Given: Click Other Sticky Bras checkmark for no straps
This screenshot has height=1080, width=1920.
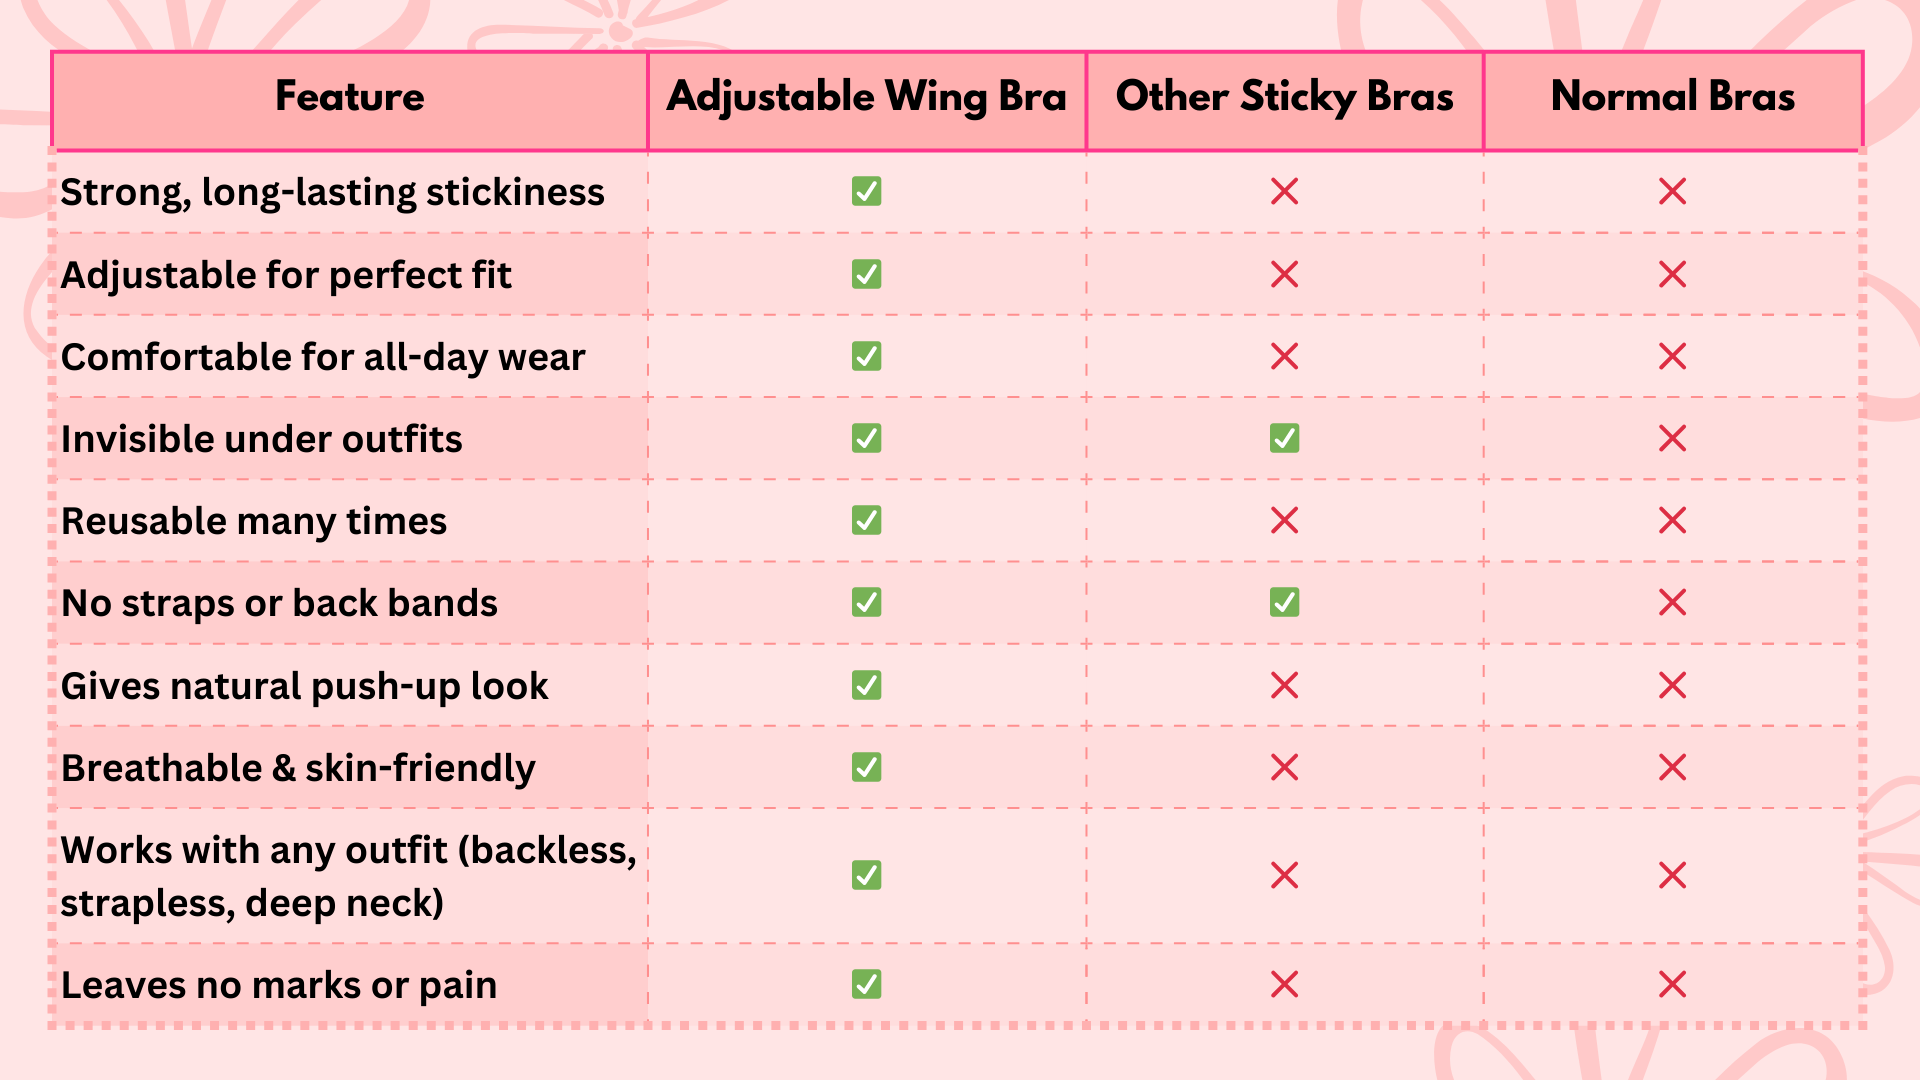Looking at the screenshot, I should pyautogui.click(x=1284, y=602).
